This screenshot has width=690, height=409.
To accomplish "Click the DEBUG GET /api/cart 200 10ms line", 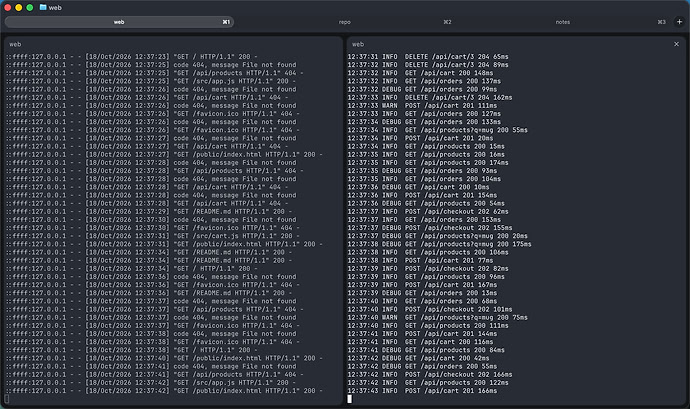I will 418,187.
